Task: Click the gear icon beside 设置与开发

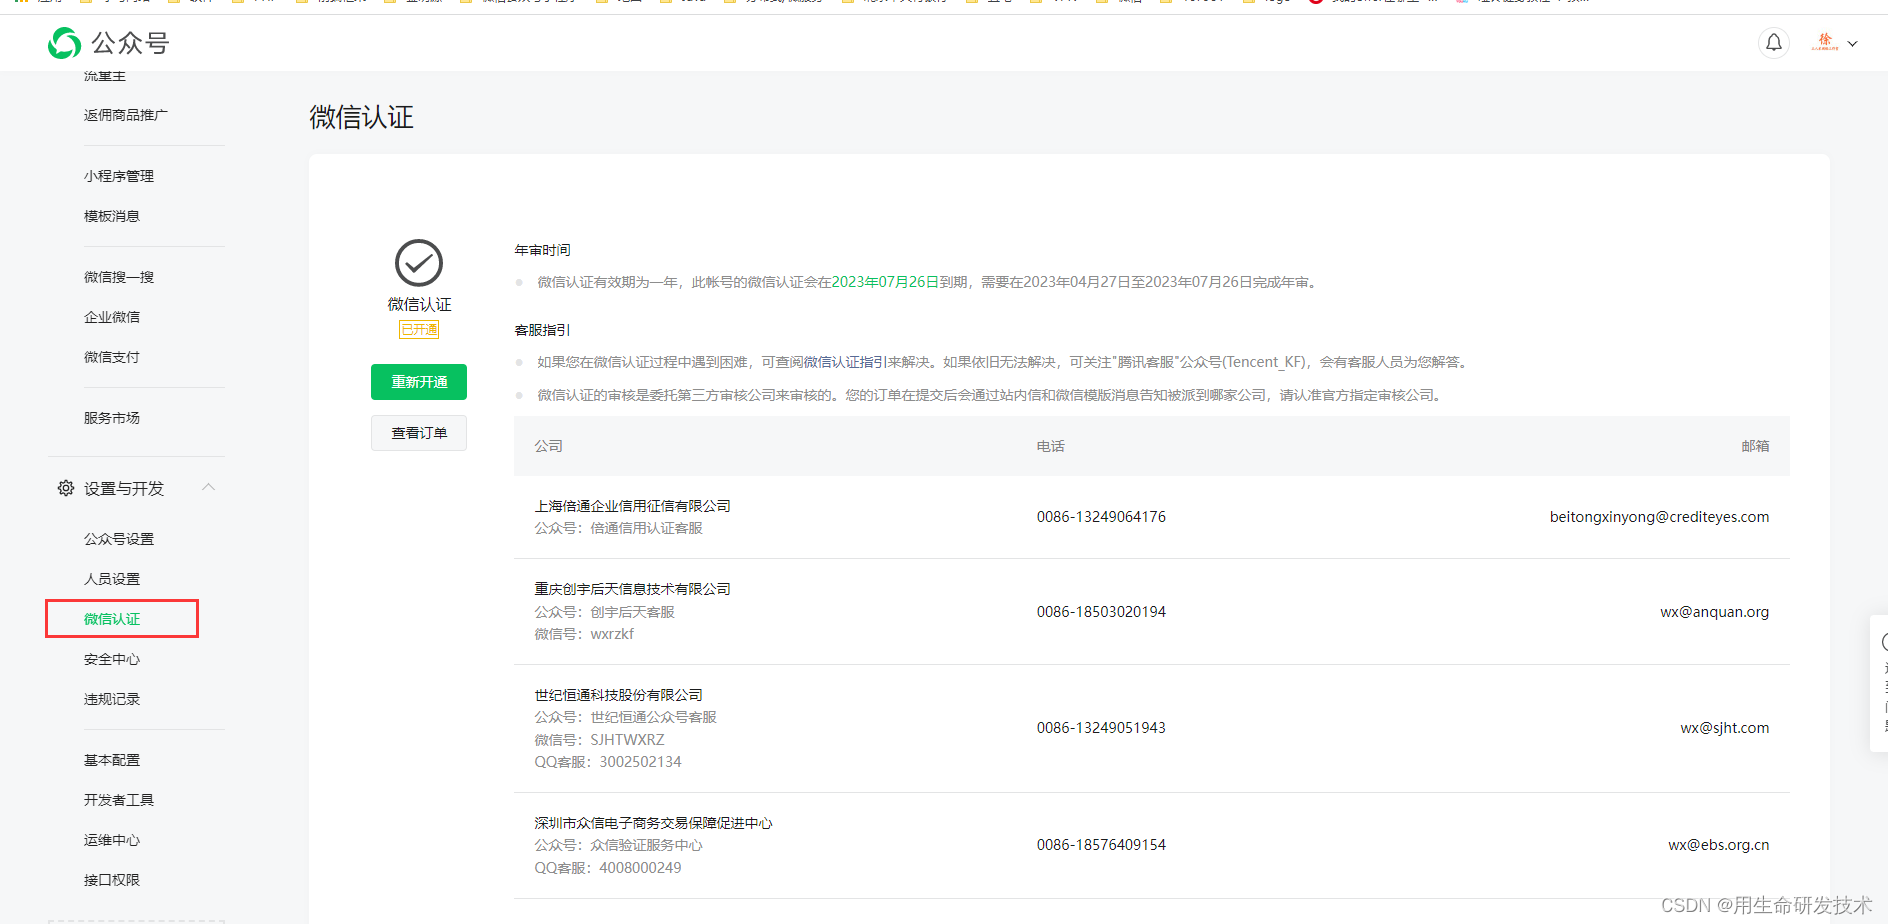Action: point(65,488)
